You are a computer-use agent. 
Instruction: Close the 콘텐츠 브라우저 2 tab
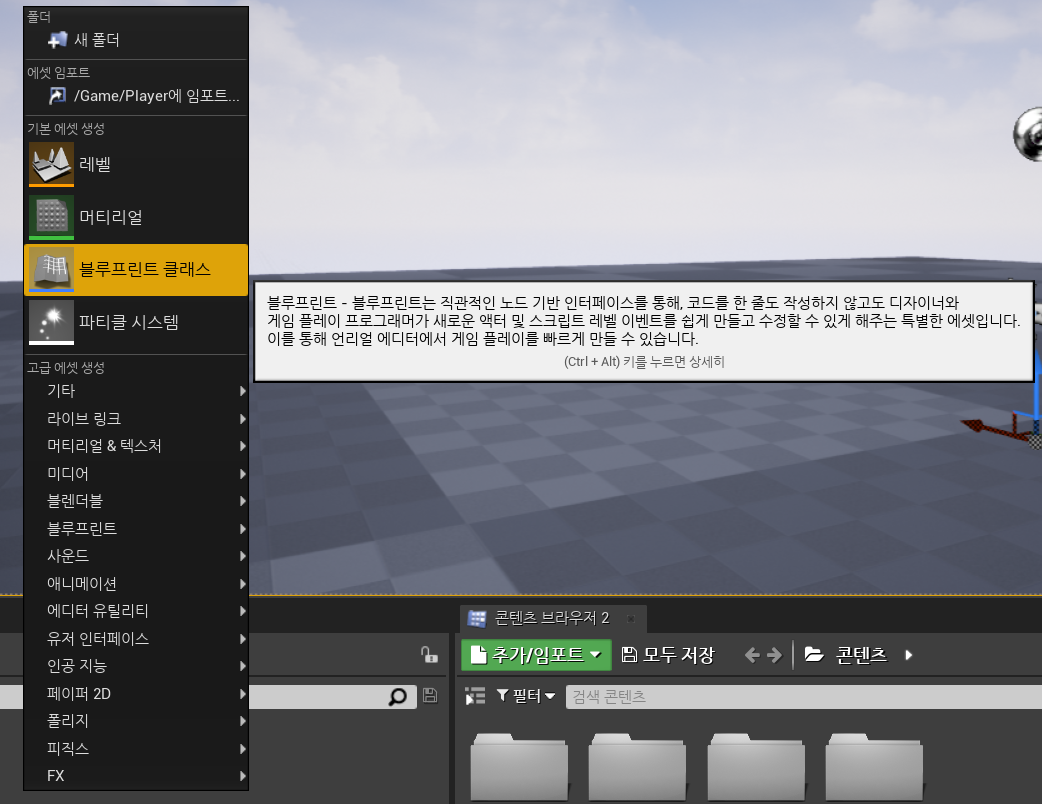tap(631, 619)
